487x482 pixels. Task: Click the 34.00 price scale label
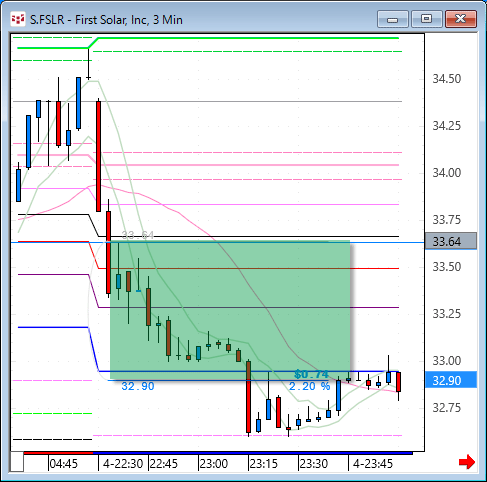pos(447,173)
